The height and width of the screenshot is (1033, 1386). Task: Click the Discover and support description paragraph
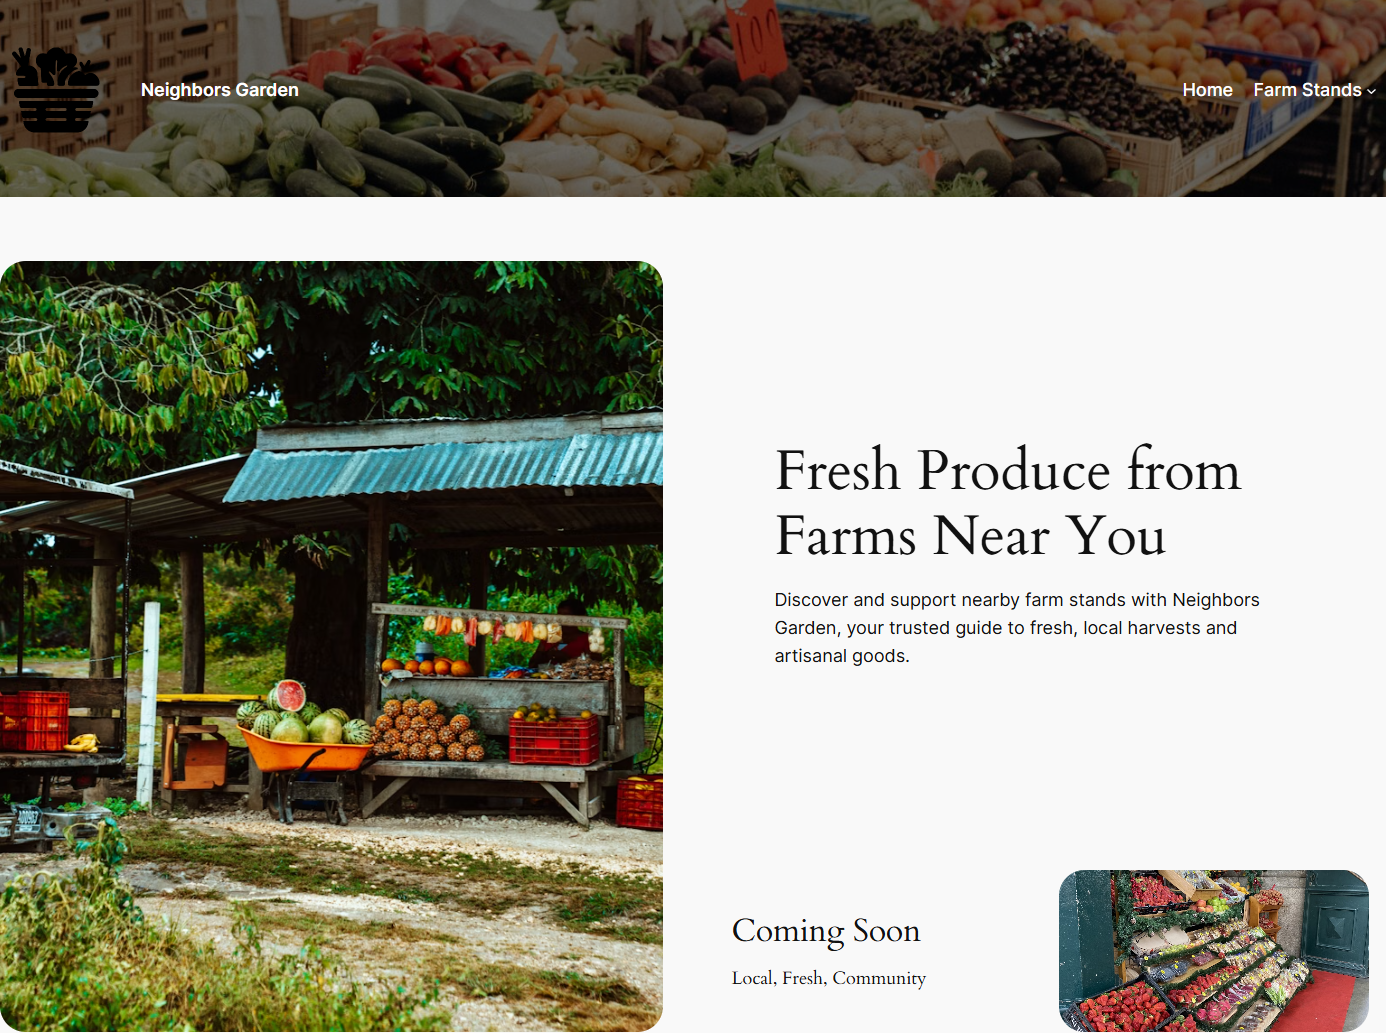point(1016,628)
